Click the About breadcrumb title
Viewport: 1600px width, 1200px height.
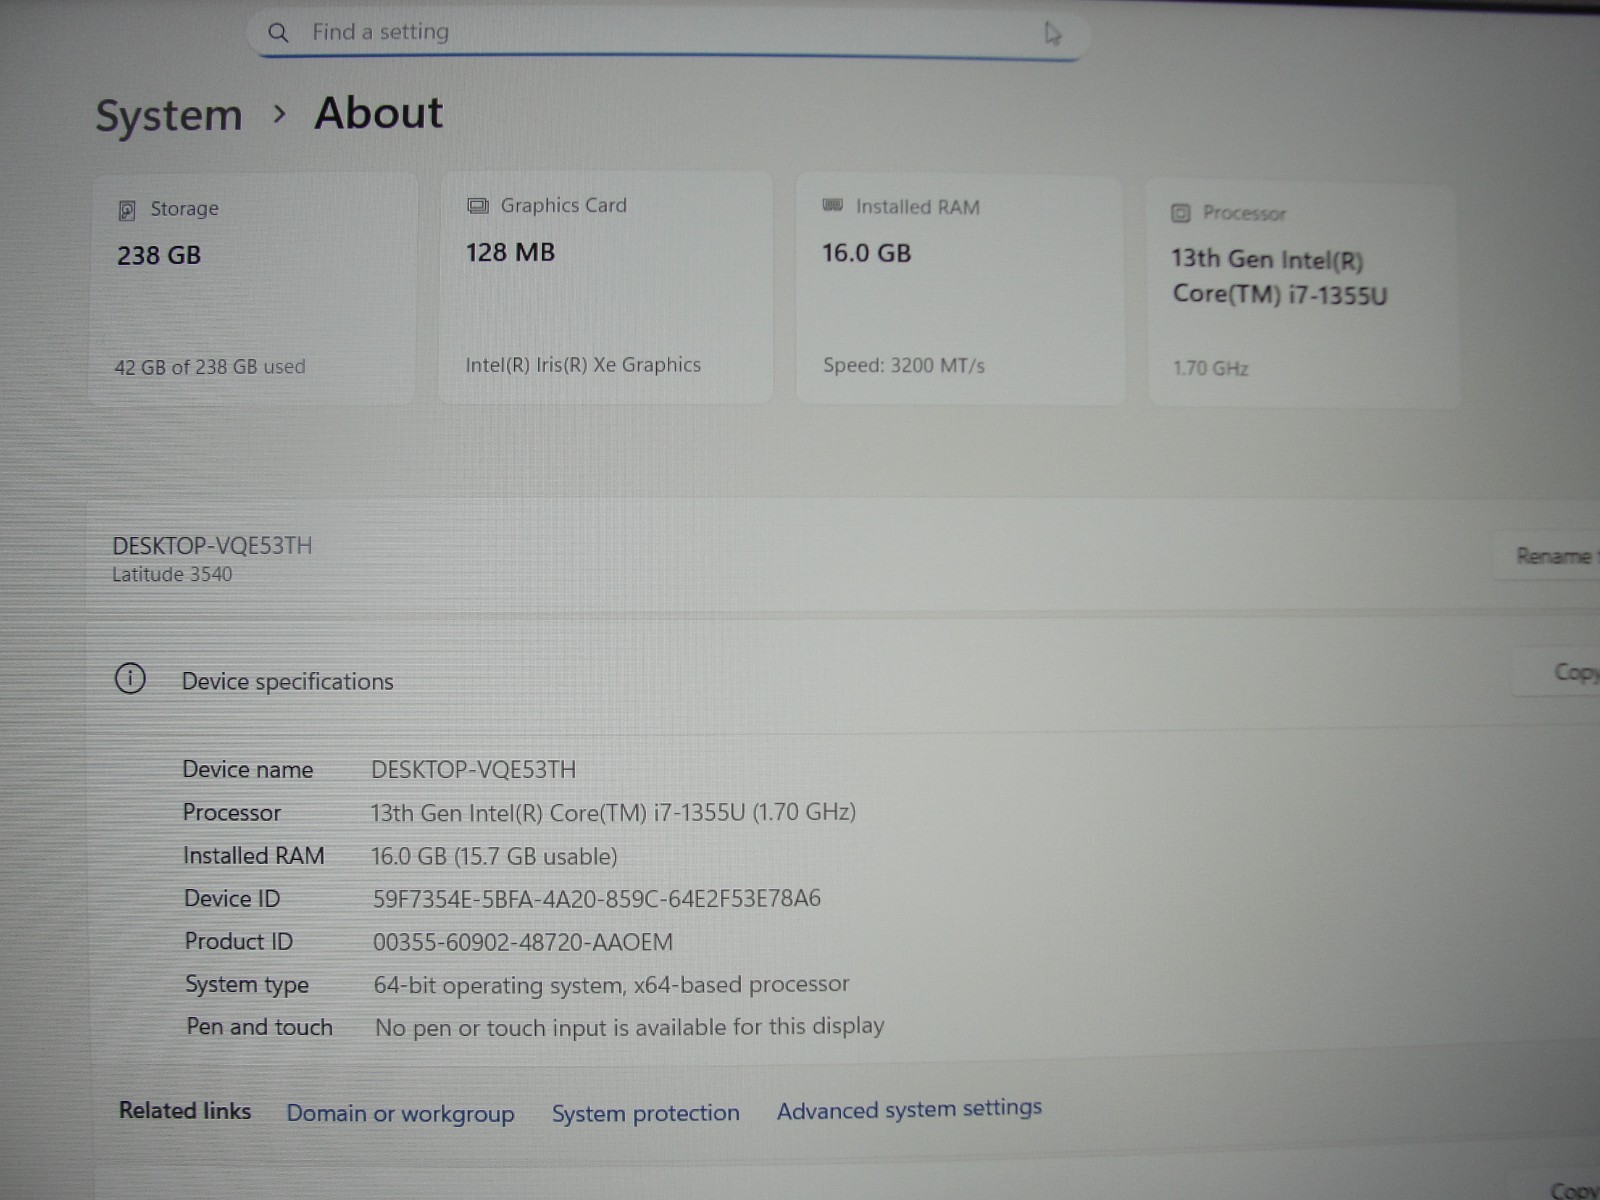coord(378,113)
